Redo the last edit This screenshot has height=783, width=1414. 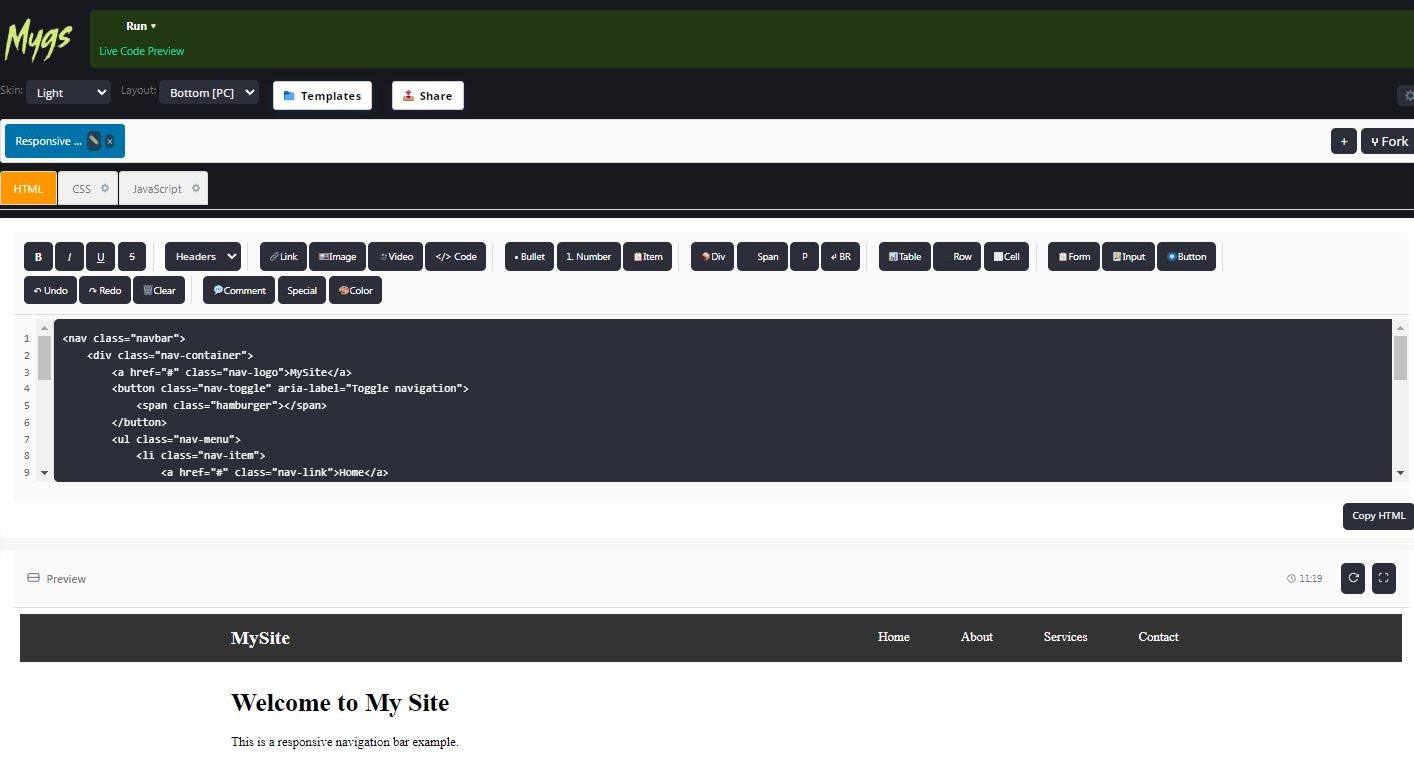point(104,291)
